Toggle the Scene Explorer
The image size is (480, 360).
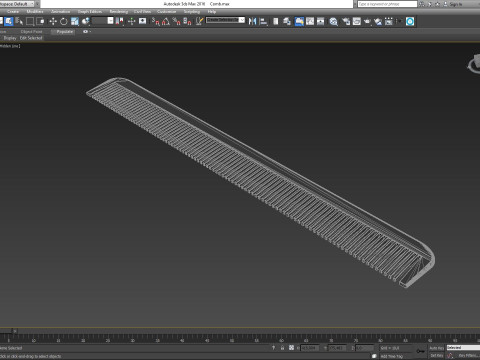276,21
